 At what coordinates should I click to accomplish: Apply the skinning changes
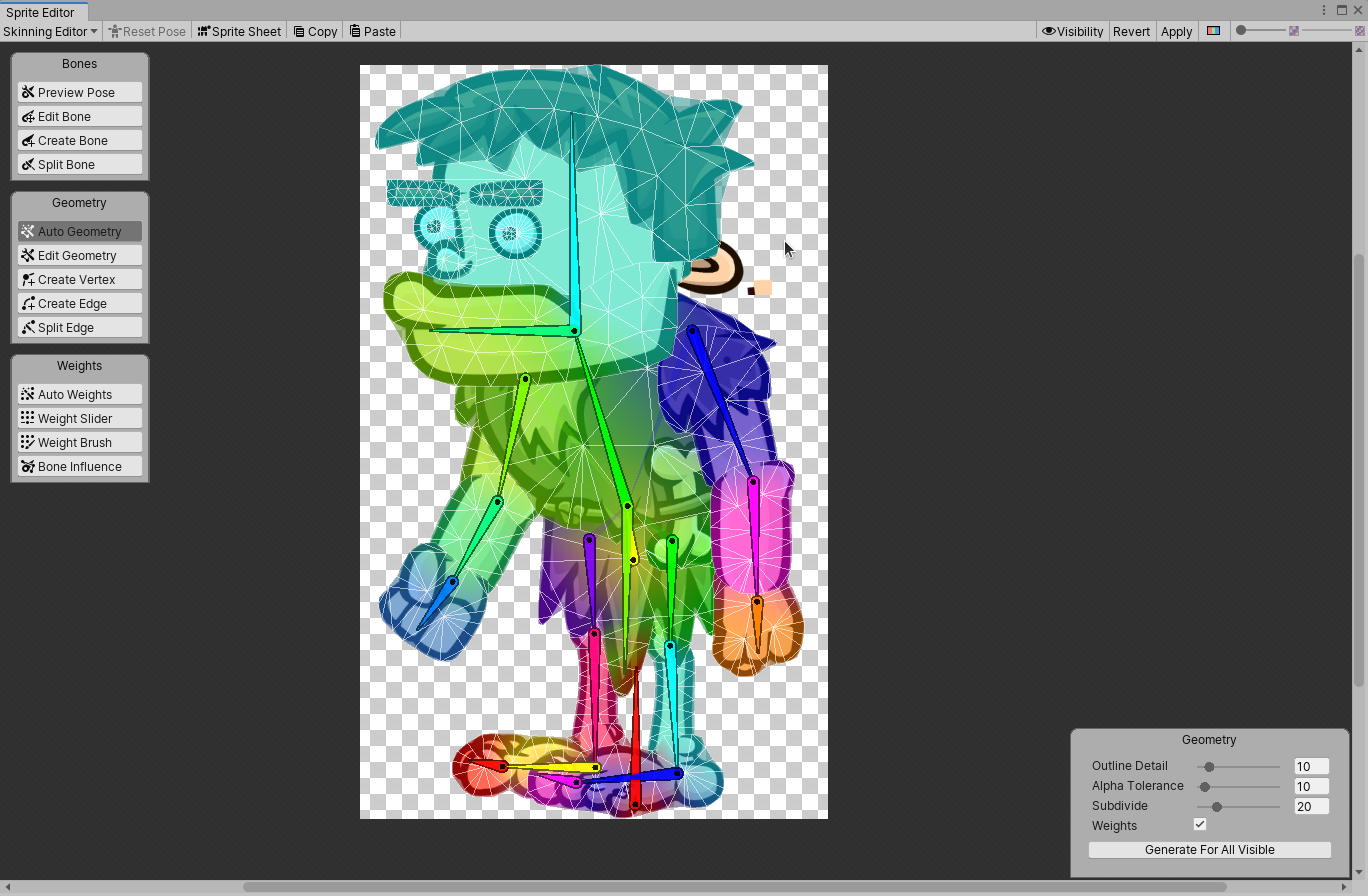[x=1176, y=31]
